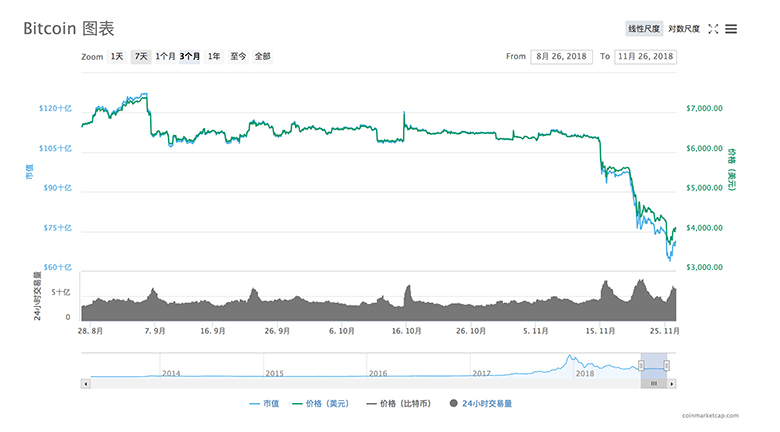Edit the To date field
This screenshot has height=432, width=780.
646,57
